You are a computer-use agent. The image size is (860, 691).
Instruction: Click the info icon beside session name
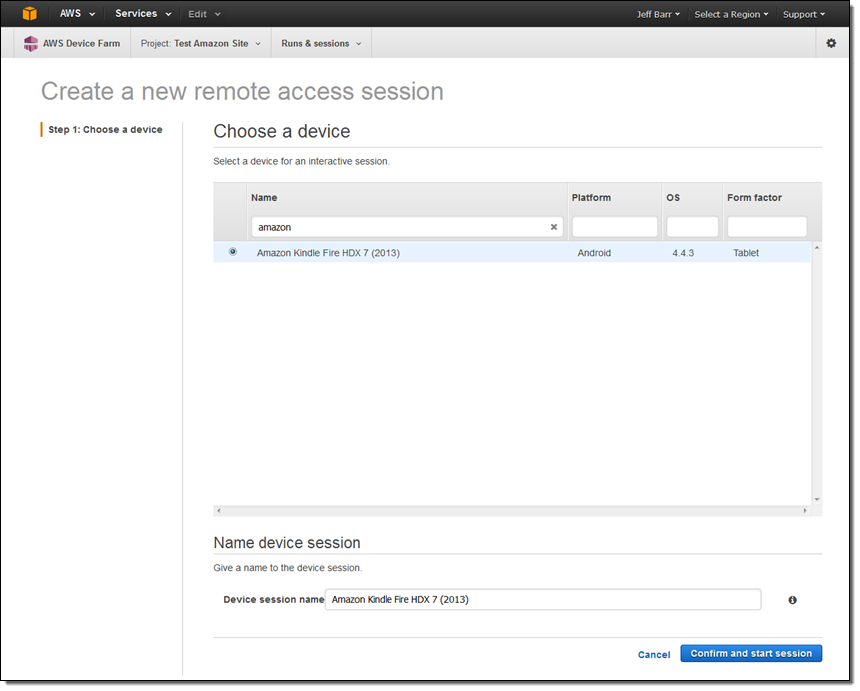tap(792, 600)
